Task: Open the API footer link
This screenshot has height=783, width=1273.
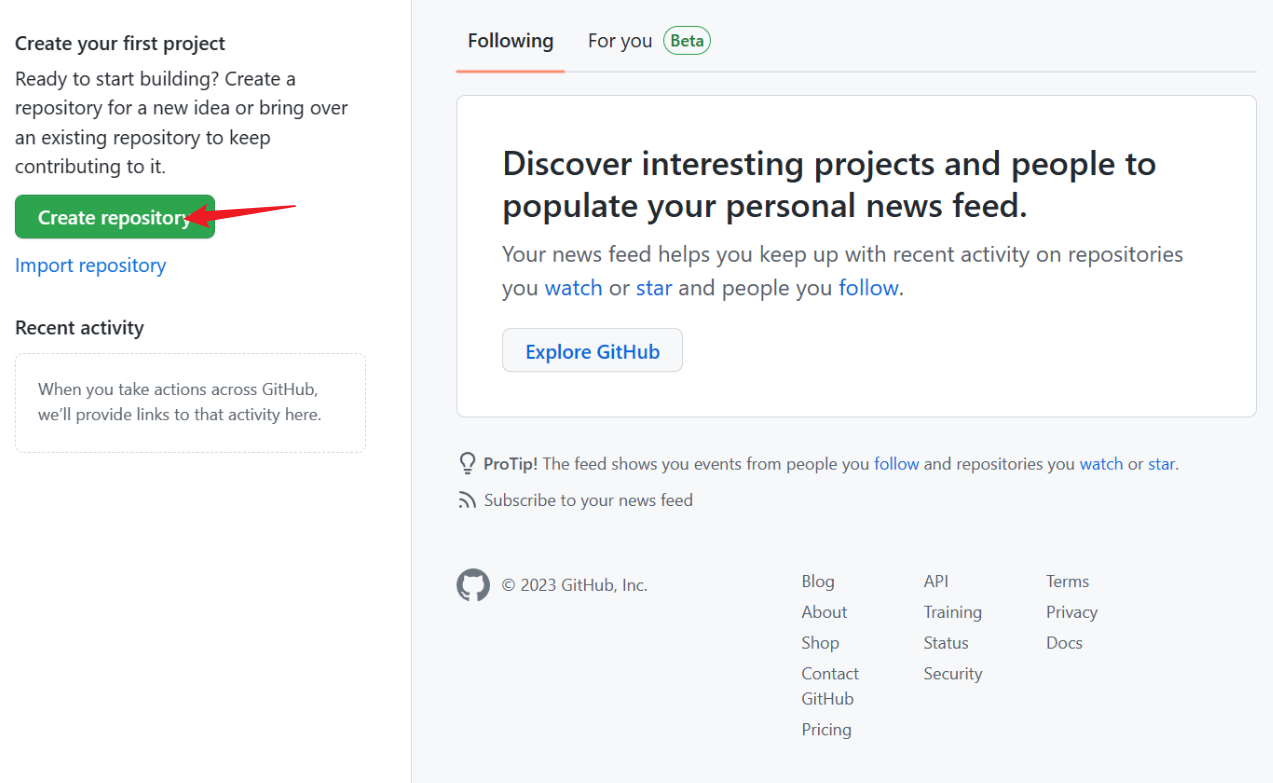Action: pyautogui.click(x=936, y=581)
